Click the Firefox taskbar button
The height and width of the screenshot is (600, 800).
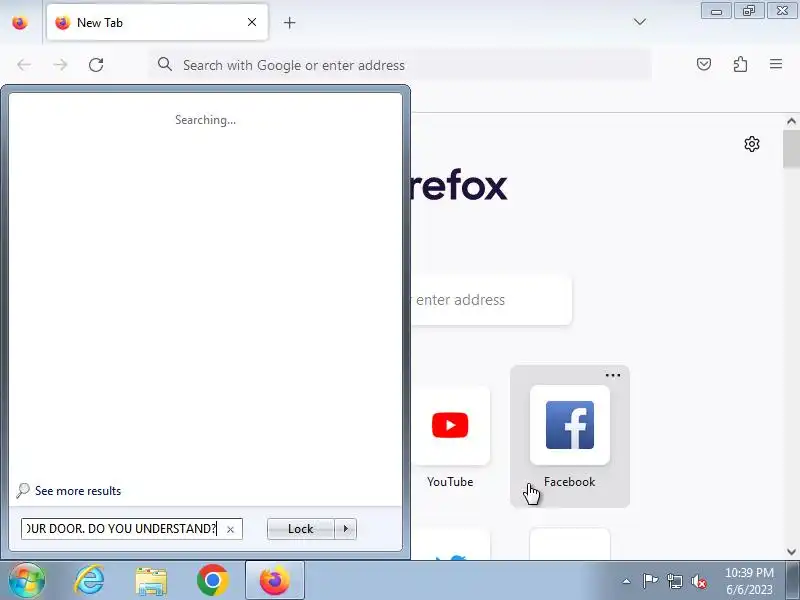point(275,581)
